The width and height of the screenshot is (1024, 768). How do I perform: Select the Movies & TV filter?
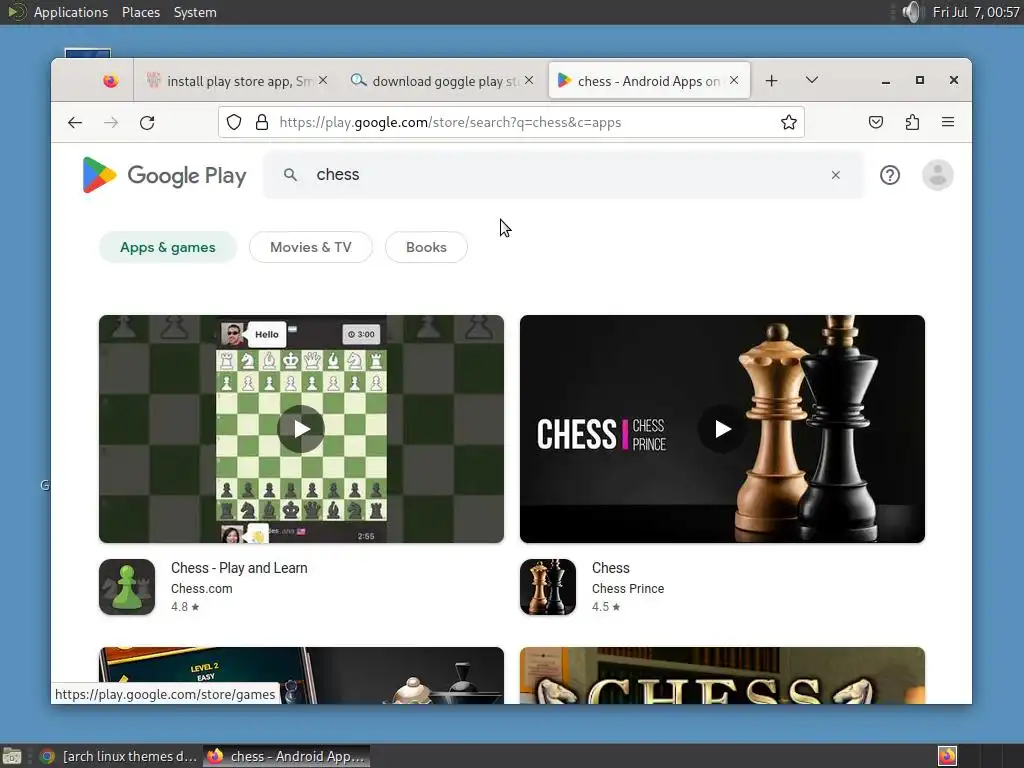[311, 248]
